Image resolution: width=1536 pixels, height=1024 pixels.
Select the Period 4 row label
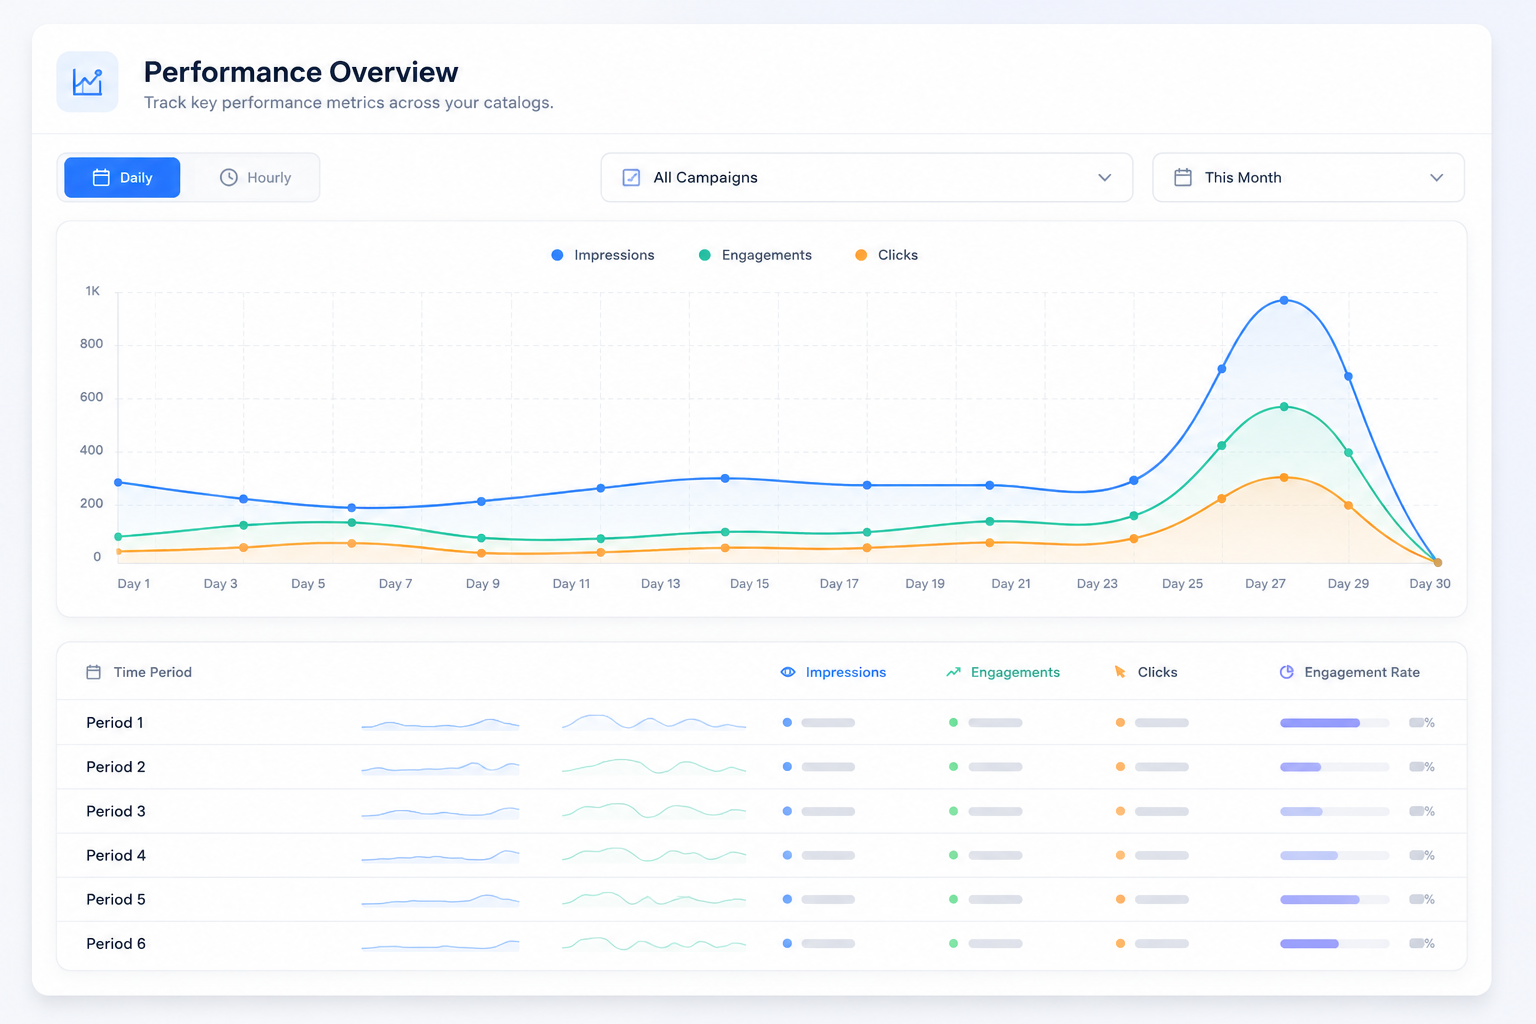tap(116, 855)
